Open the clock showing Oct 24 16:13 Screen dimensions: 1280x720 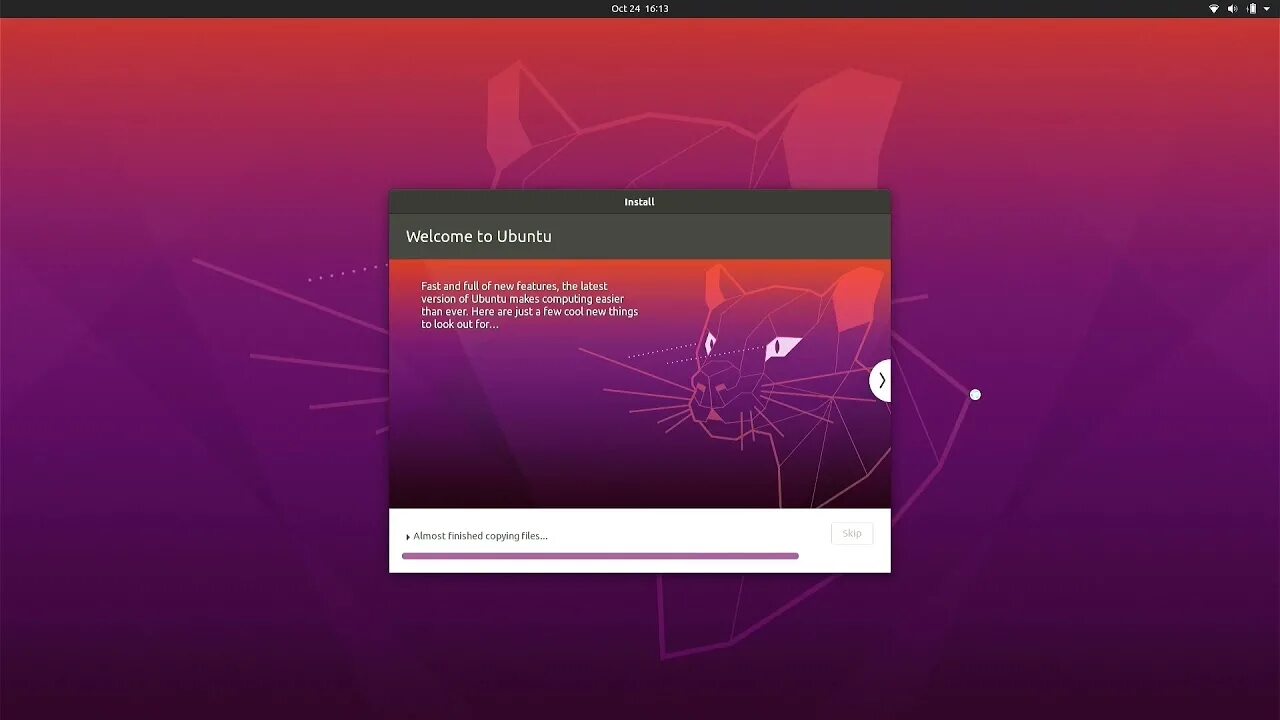pos(640,9)
